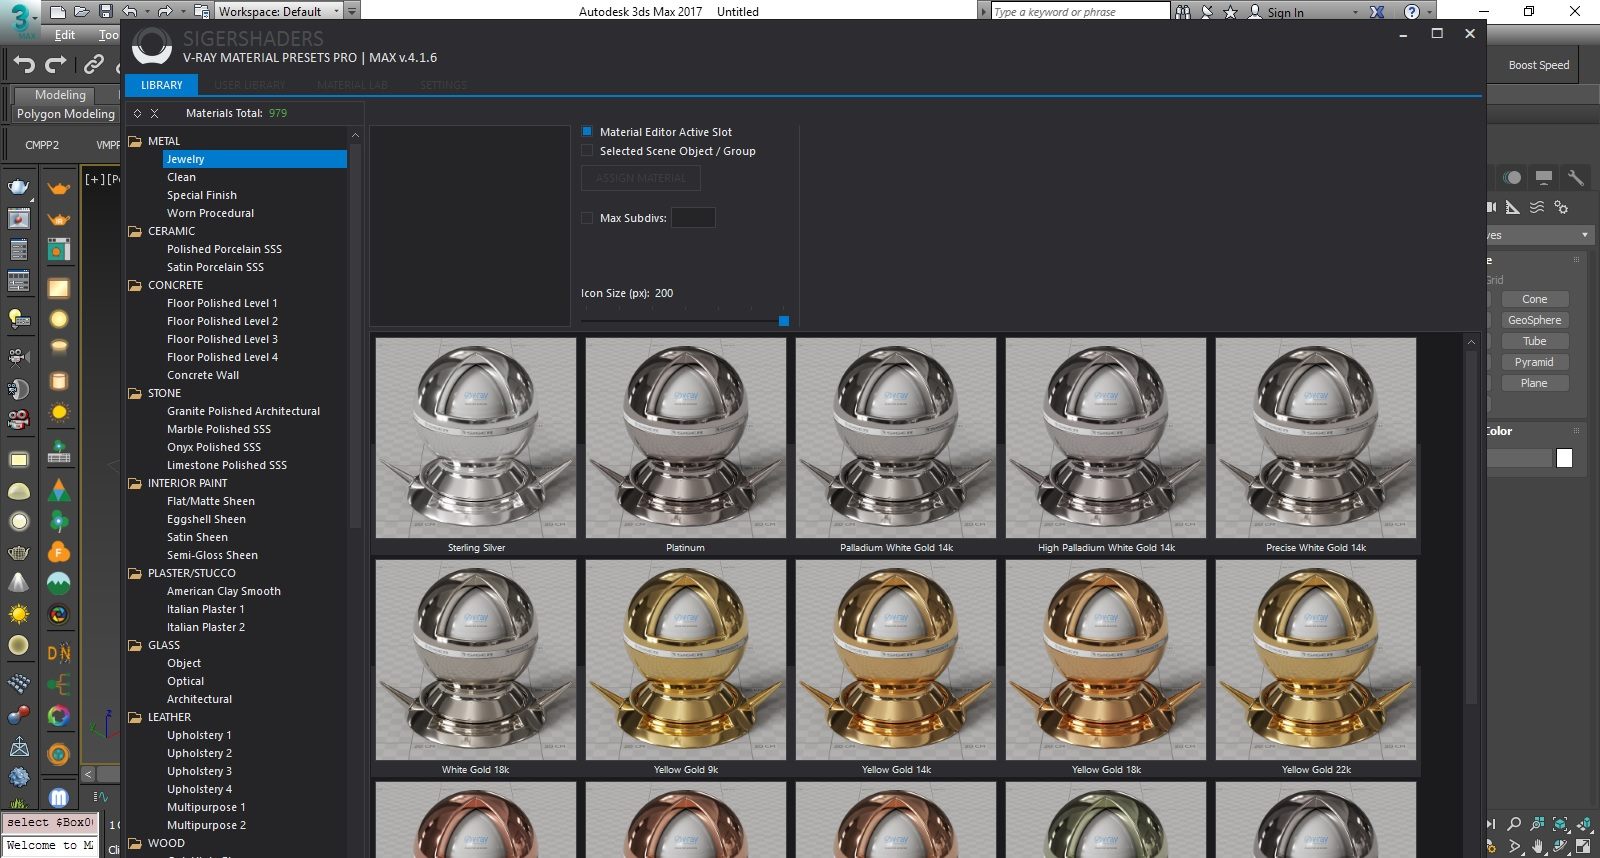Enable the Max Subdivs checkbox

[587, 217]
